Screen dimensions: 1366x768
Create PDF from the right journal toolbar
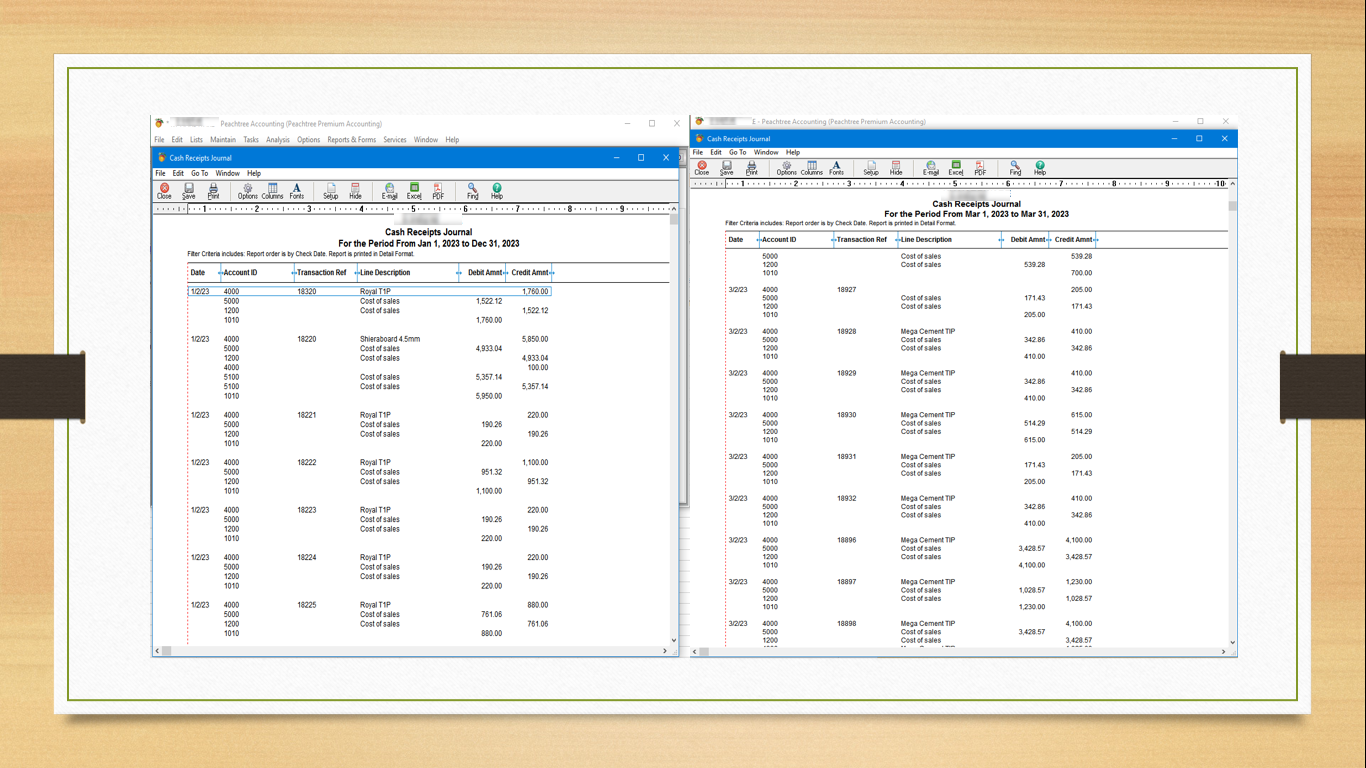(x=980, y=167)
